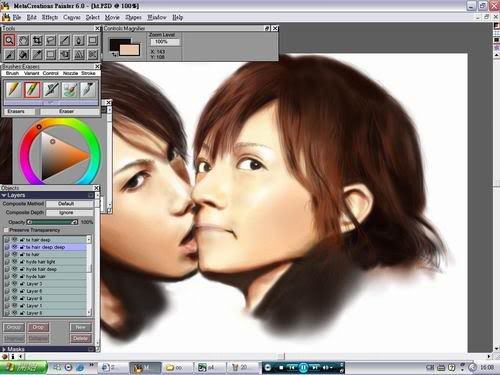
Task: Click the New layer button
Action: tap(81, 327)
